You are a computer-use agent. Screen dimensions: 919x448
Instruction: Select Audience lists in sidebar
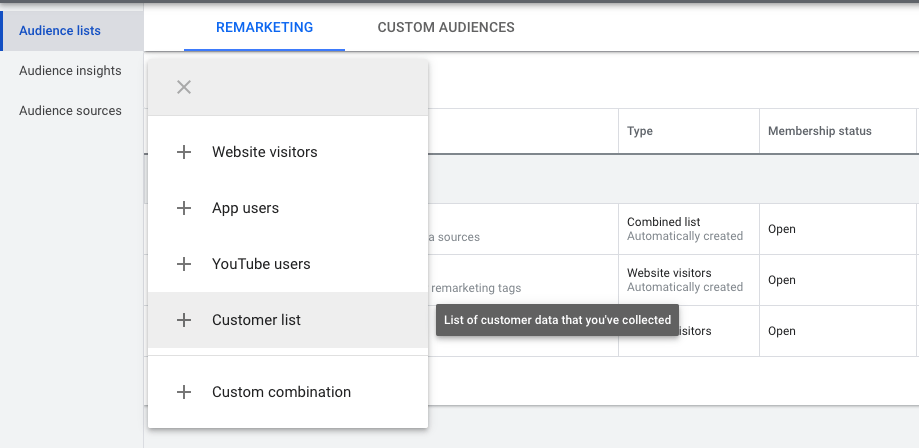[60, 31]
